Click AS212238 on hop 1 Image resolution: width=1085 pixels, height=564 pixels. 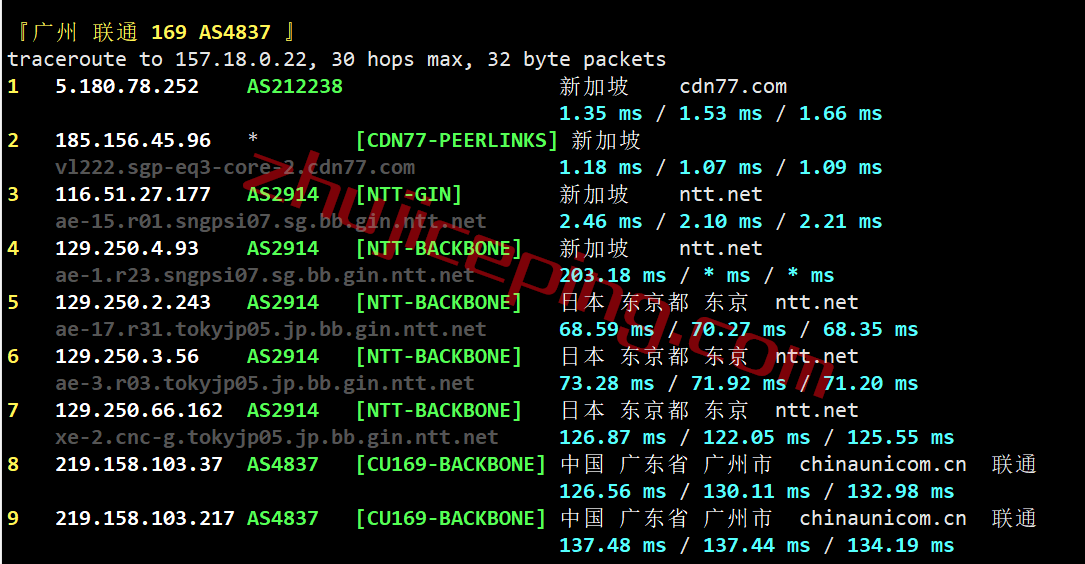(x=295, y=87)
